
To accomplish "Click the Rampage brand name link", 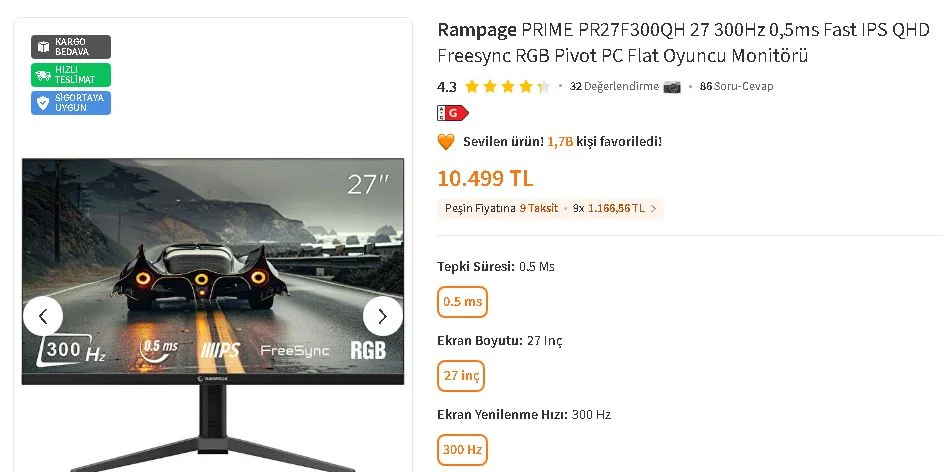I will [477, 29].
